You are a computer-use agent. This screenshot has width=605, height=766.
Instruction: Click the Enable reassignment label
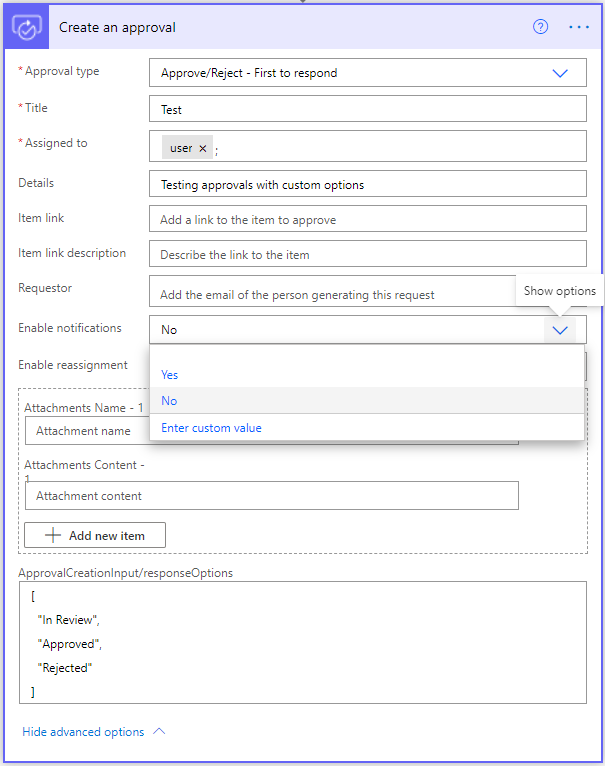(73, 365)
